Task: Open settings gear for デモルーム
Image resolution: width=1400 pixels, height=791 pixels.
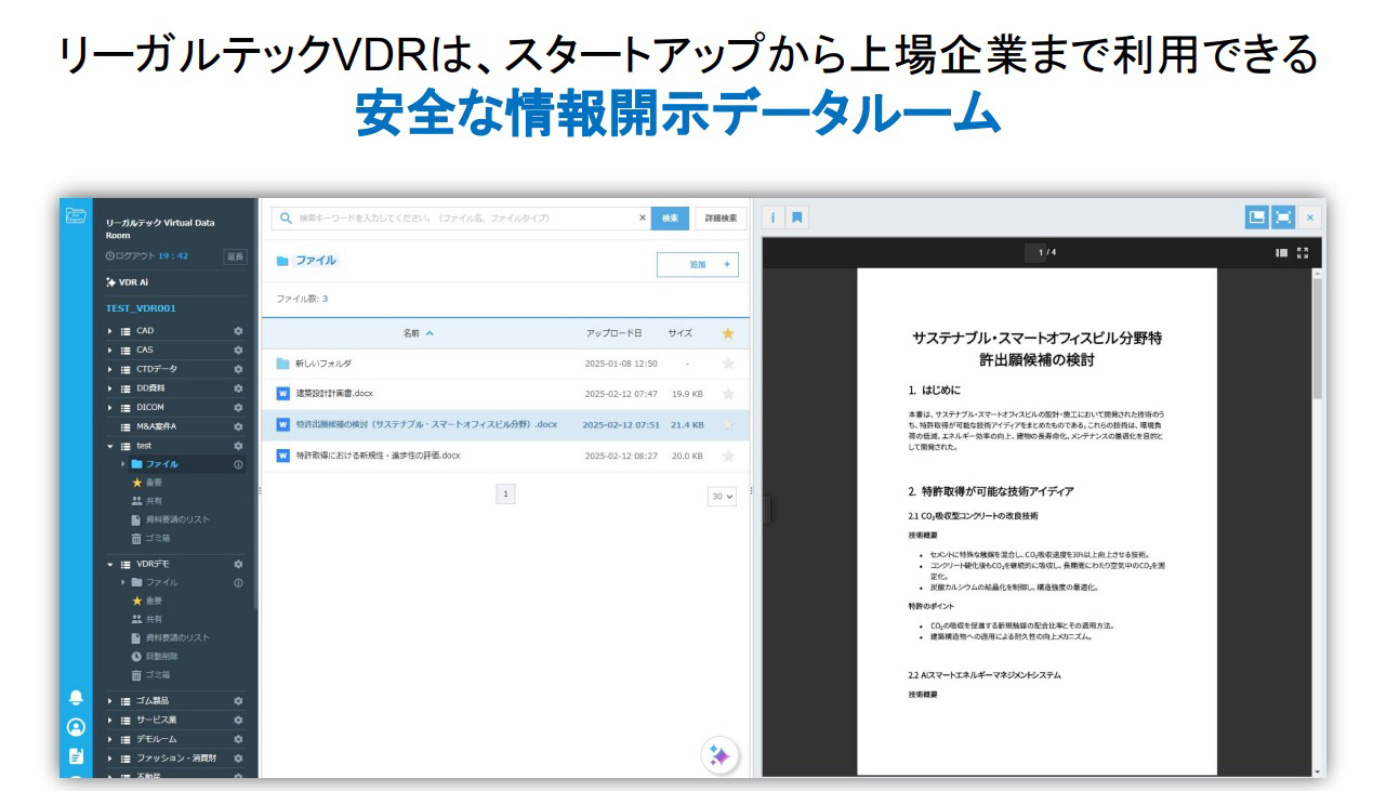Action: (238, 739)
